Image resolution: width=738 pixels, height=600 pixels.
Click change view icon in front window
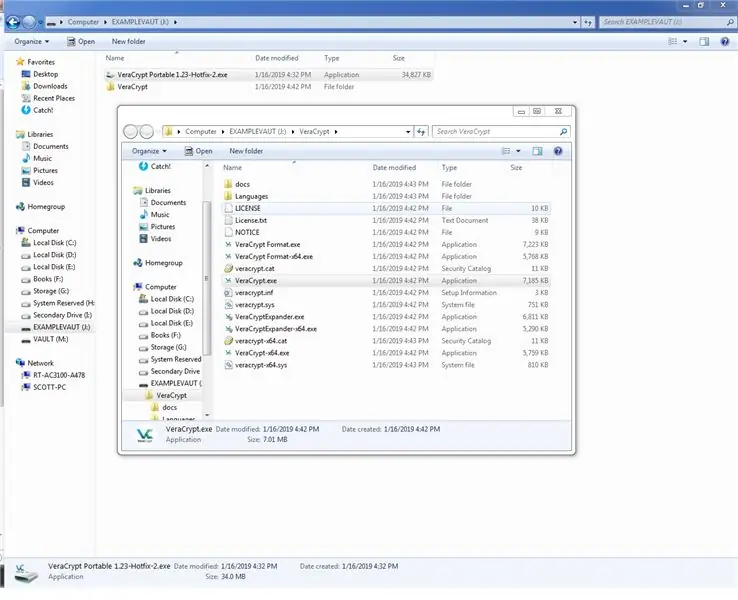[x=506, y=151]
